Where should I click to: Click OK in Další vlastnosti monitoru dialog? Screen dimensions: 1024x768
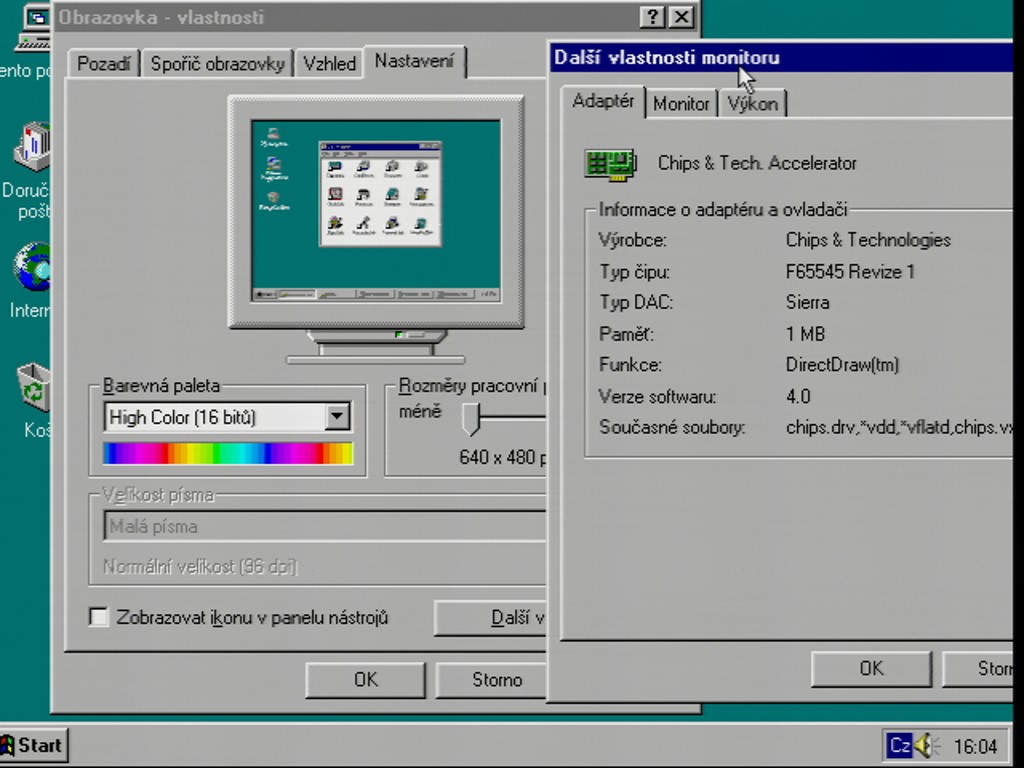coord(871,669)
